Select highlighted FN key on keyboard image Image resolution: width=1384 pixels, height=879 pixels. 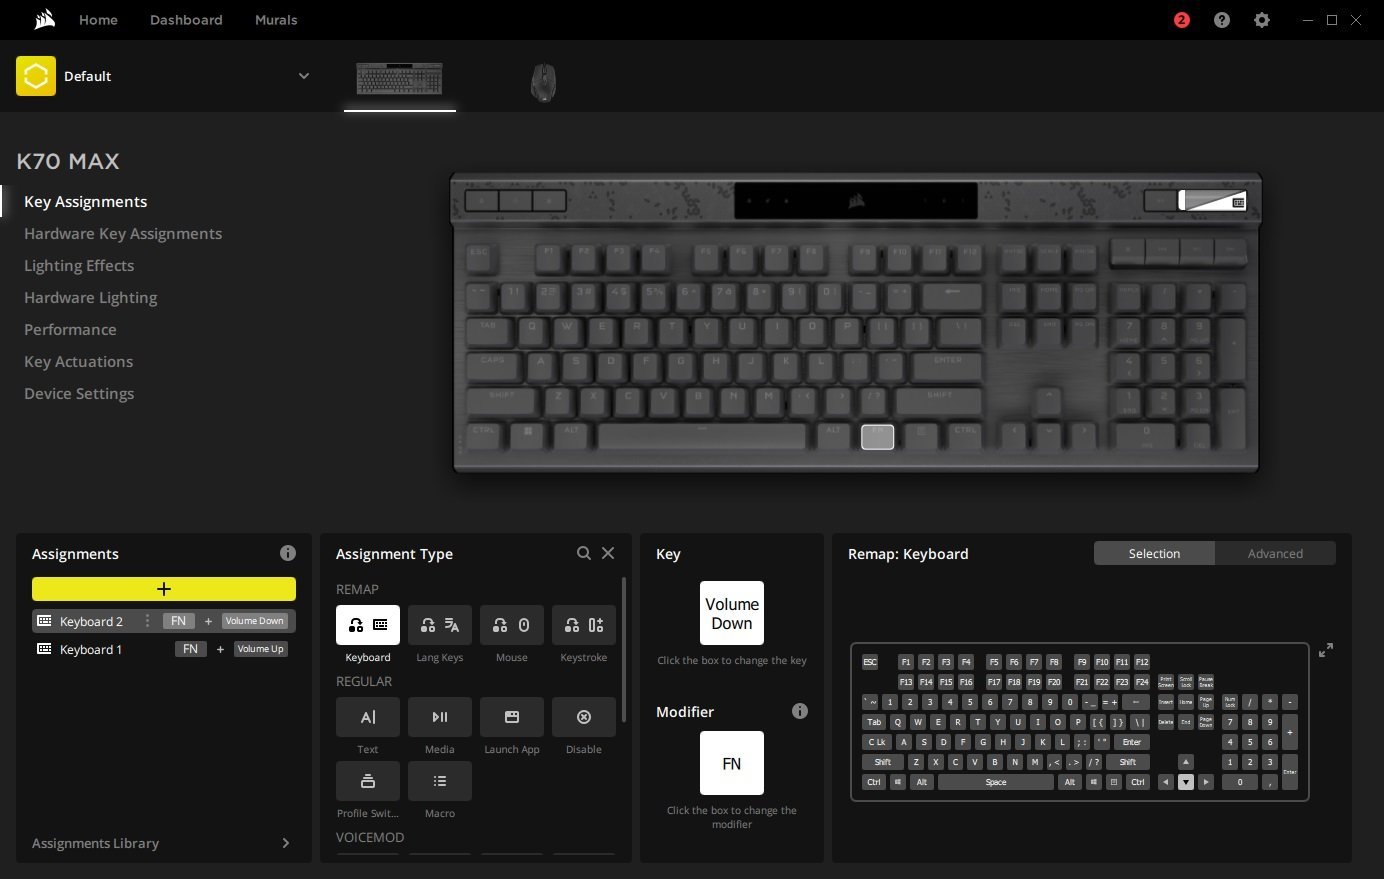pos(878,436)
